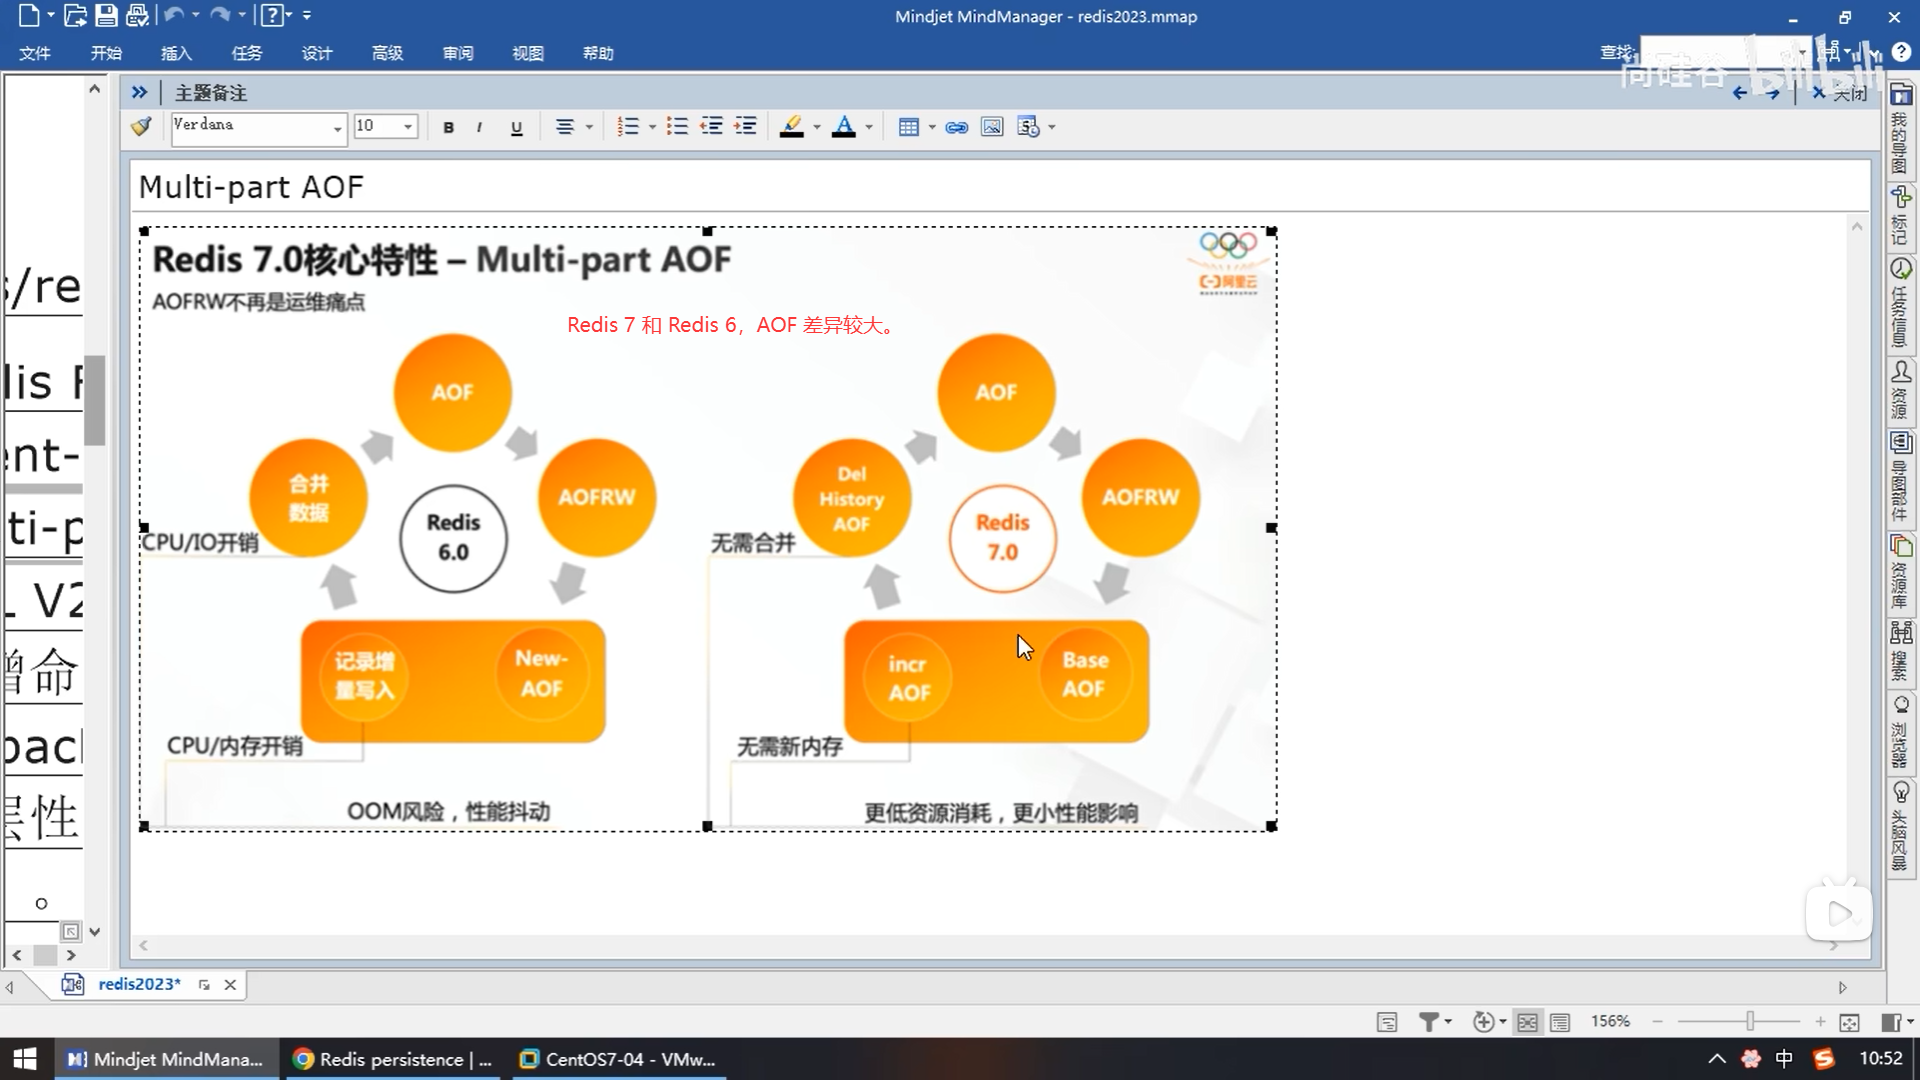Toggle italic formatting in notes toolbar
Screen dimensions: 1920x1080
pos(480,127)
